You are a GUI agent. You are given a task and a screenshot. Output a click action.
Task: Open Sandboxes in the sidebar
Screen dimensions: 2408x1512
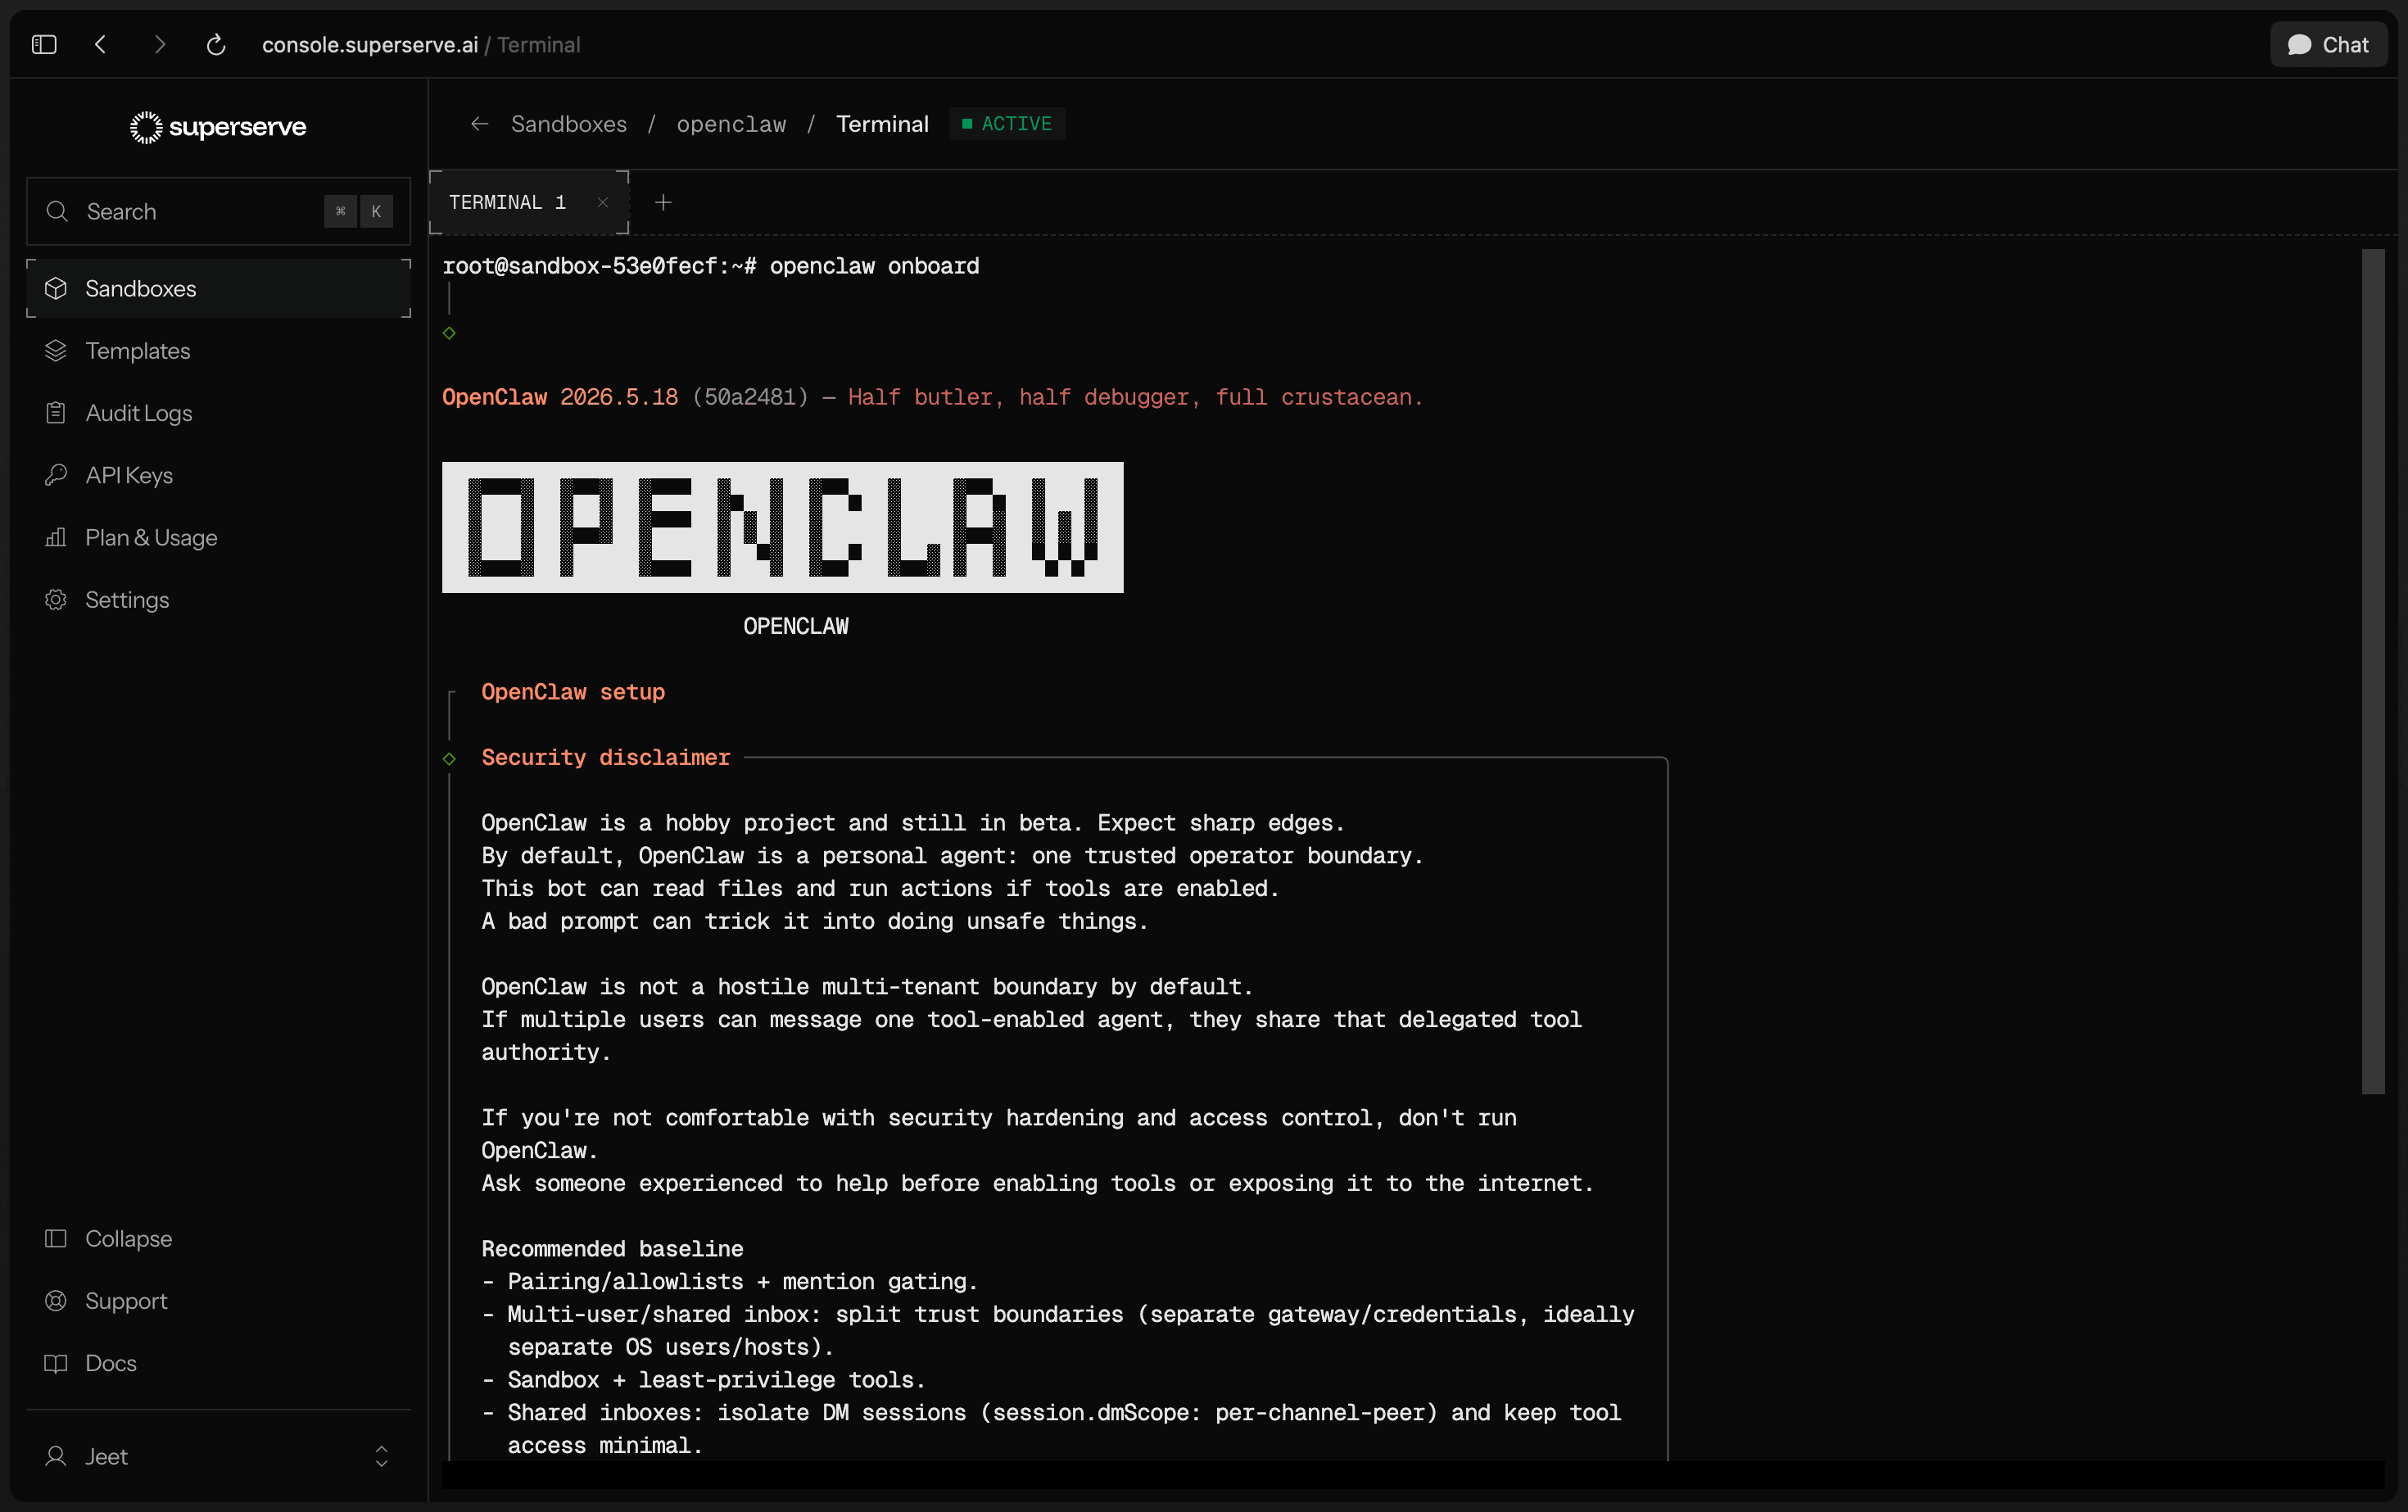pyautogui.click(x=218, y=288)
